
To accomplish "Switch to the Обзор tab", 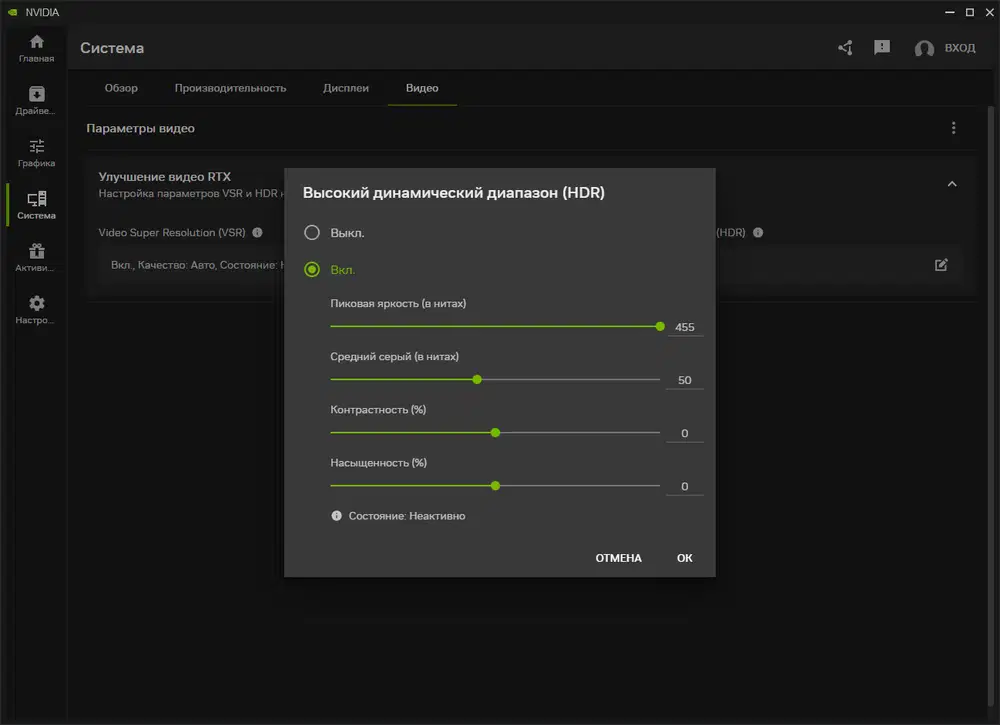I will [121, 88].
